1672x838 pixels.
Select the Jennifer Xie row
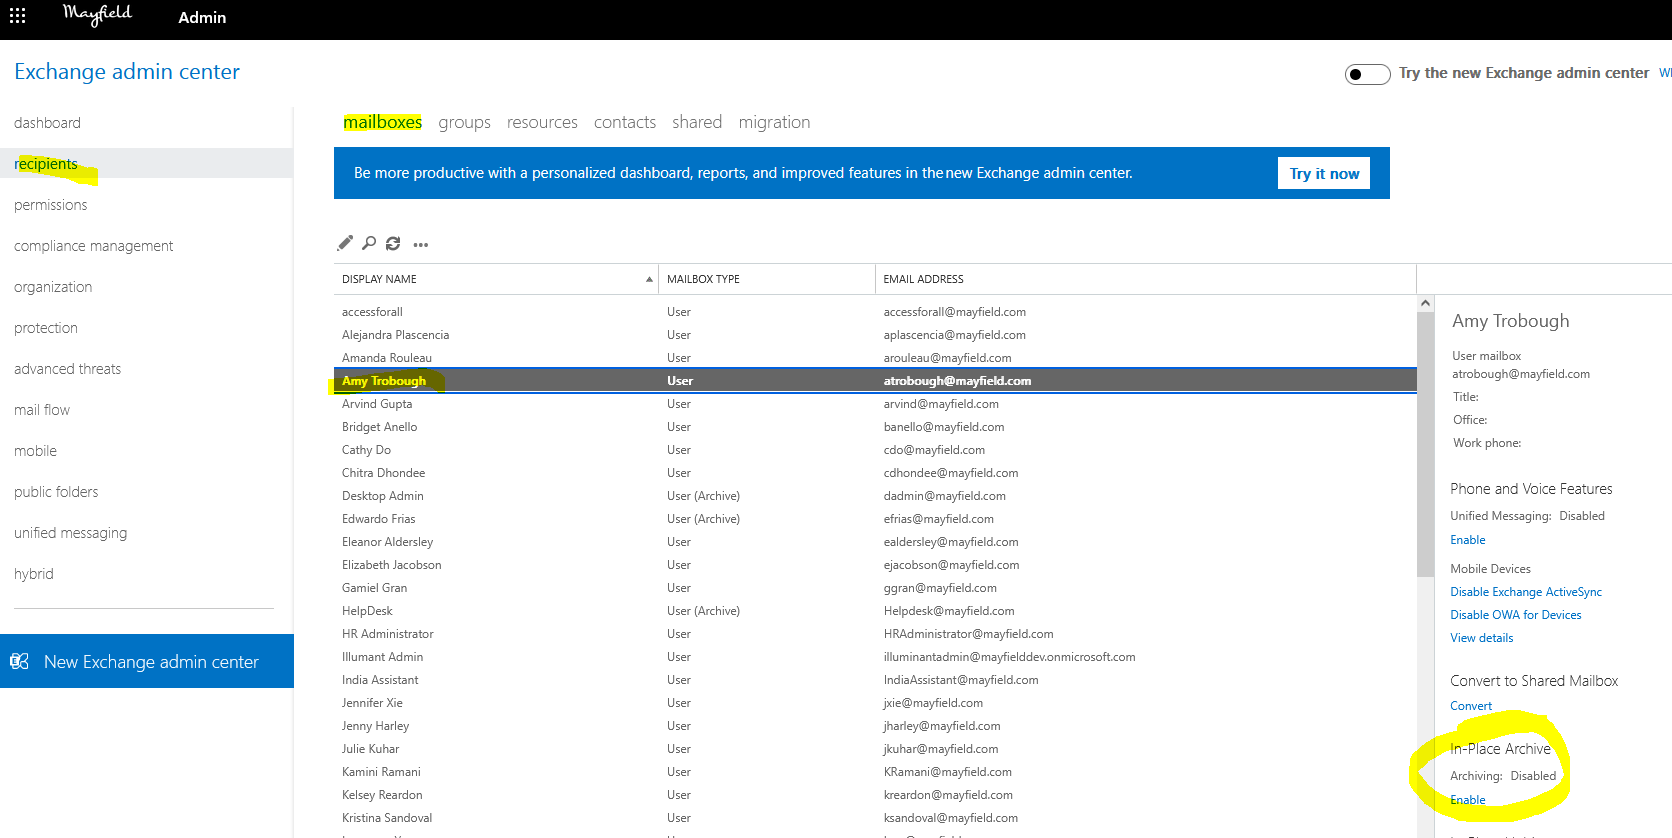pyautogui.click(x=875, y=703)
